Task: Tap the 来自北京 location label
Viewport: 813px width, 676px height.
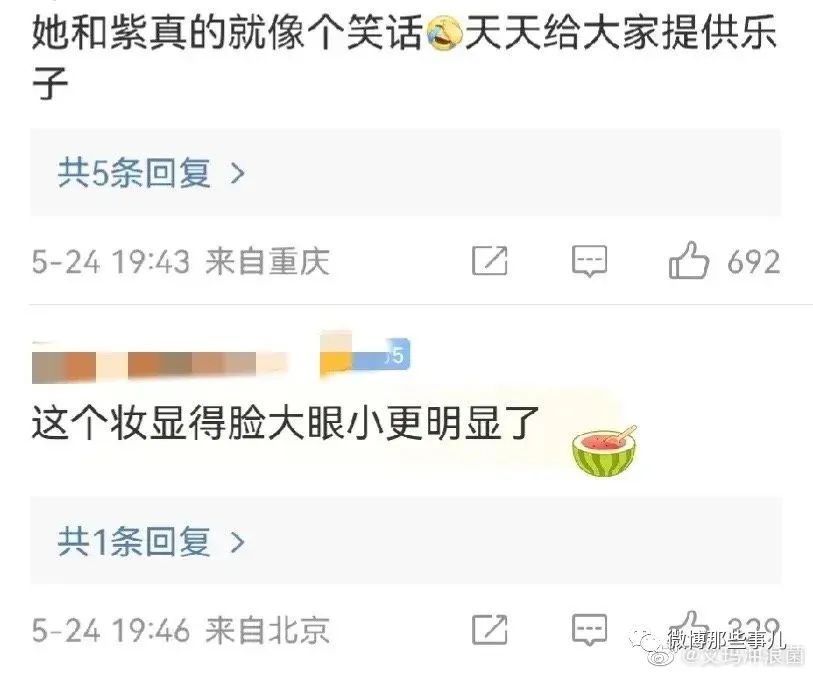Action: pos(268,630)
